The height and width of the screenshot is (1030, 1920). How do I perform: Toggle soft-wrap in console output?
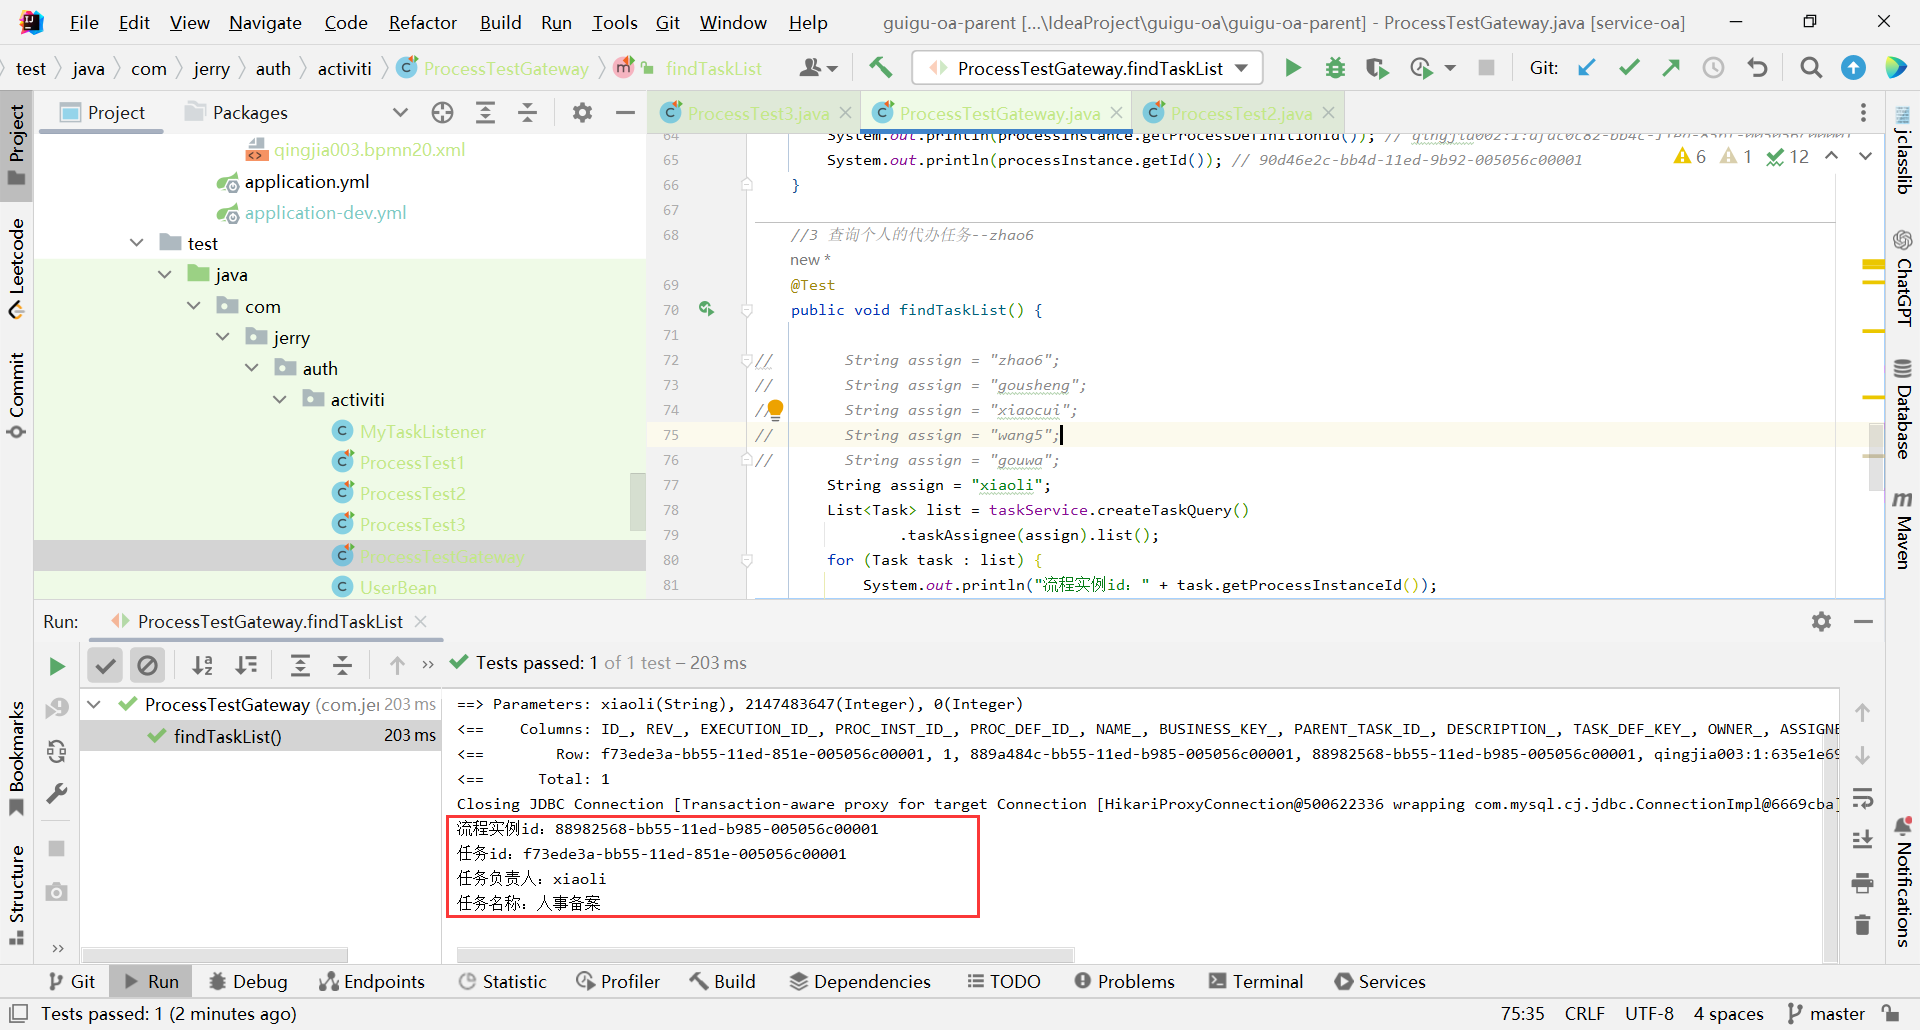point(1862,798)
